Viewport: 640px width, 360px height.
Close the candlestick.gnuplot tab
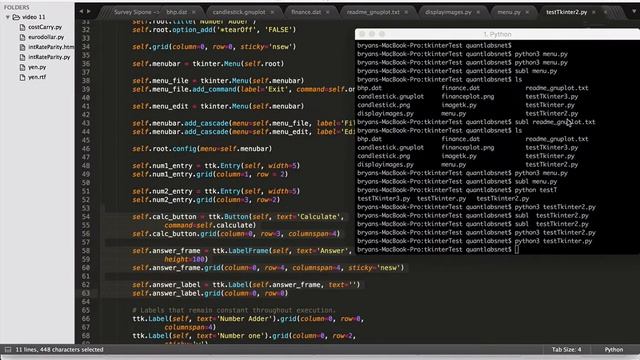272,12
